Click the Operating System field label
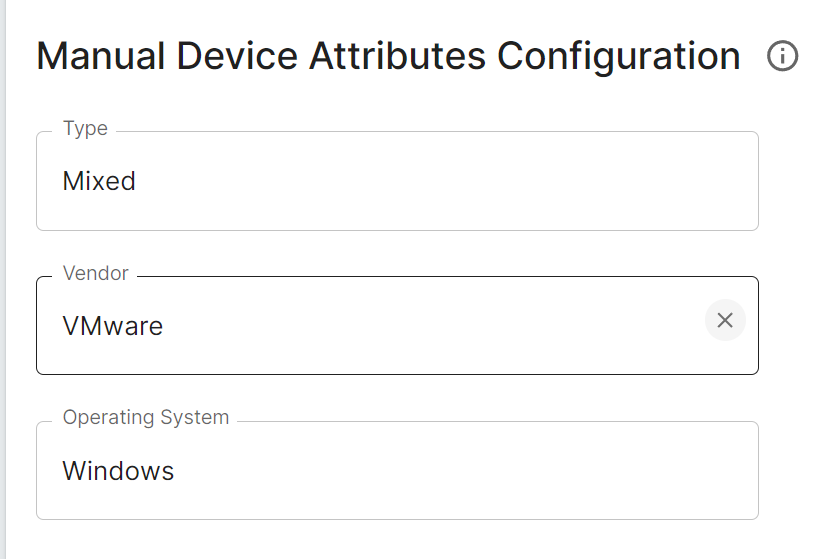The width and height of the screenshot is (836, 559). 146,418
